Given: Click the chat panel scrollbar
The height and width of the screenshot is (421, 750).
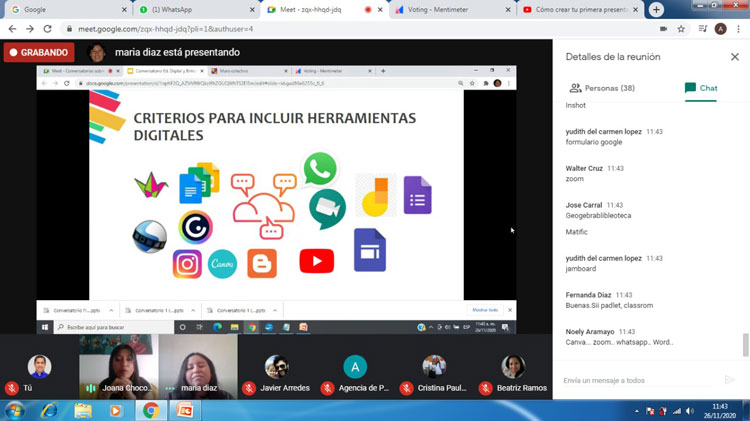Looking at the screenshot, I should [745, 345].
